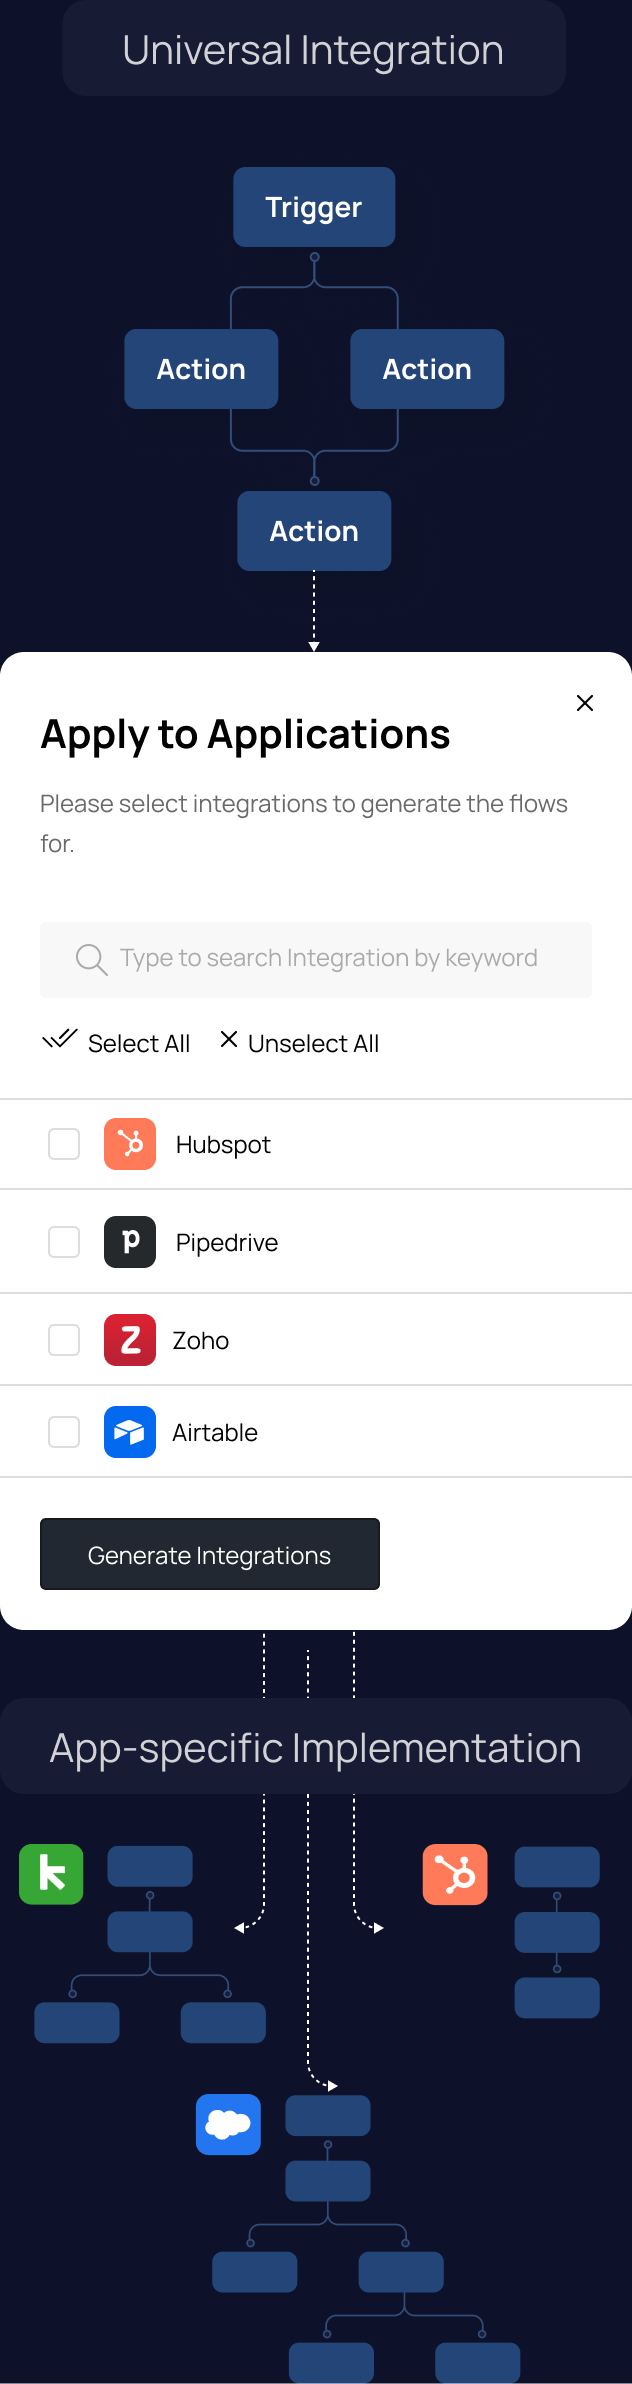
Task: Select the bottom Action node in flow
Action: coord(314,531)
